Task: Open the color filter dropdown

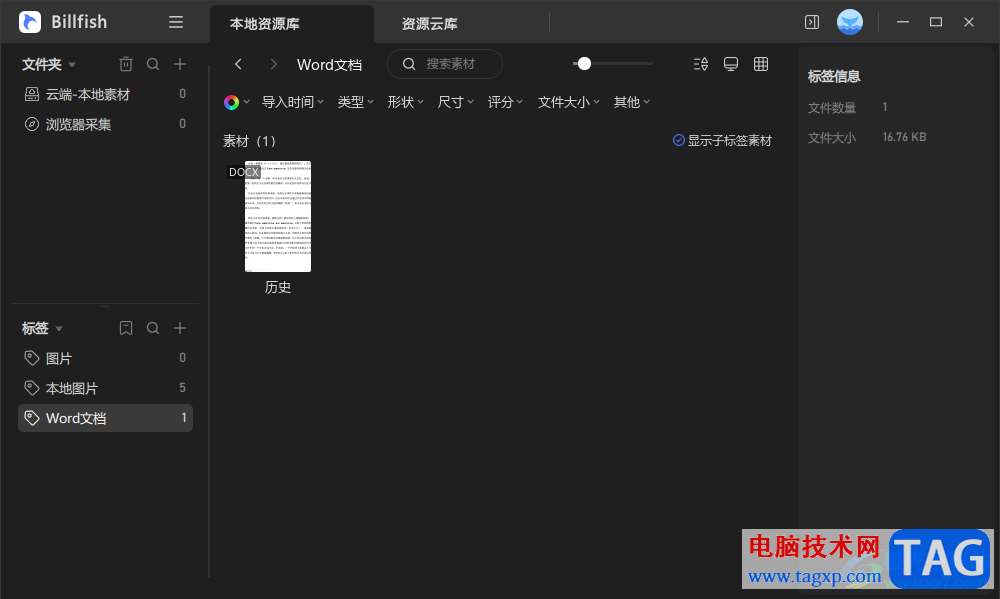Action: [x=237, y=102]
